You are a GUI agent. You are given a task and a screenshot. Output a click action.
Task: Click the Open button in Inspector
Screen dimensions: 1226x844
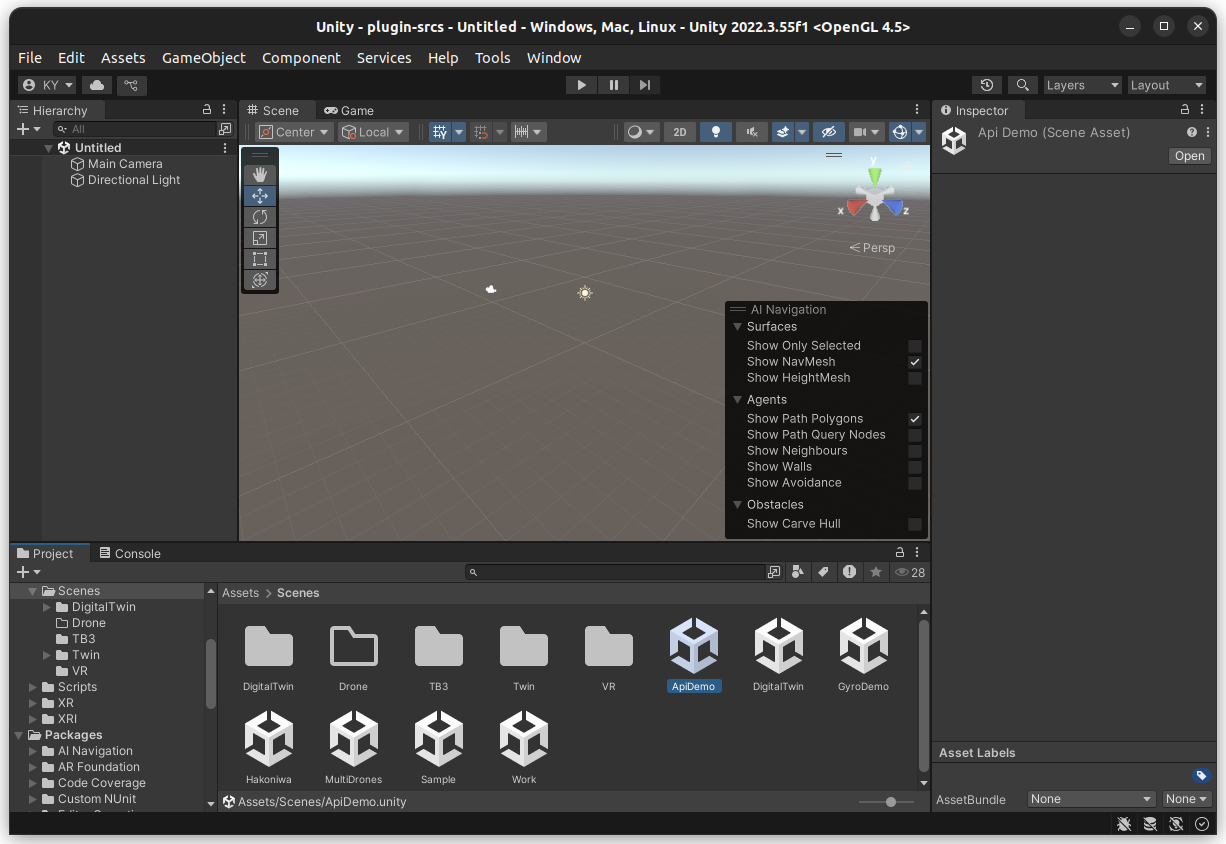pyautogui.click(x=1190, y=156)
